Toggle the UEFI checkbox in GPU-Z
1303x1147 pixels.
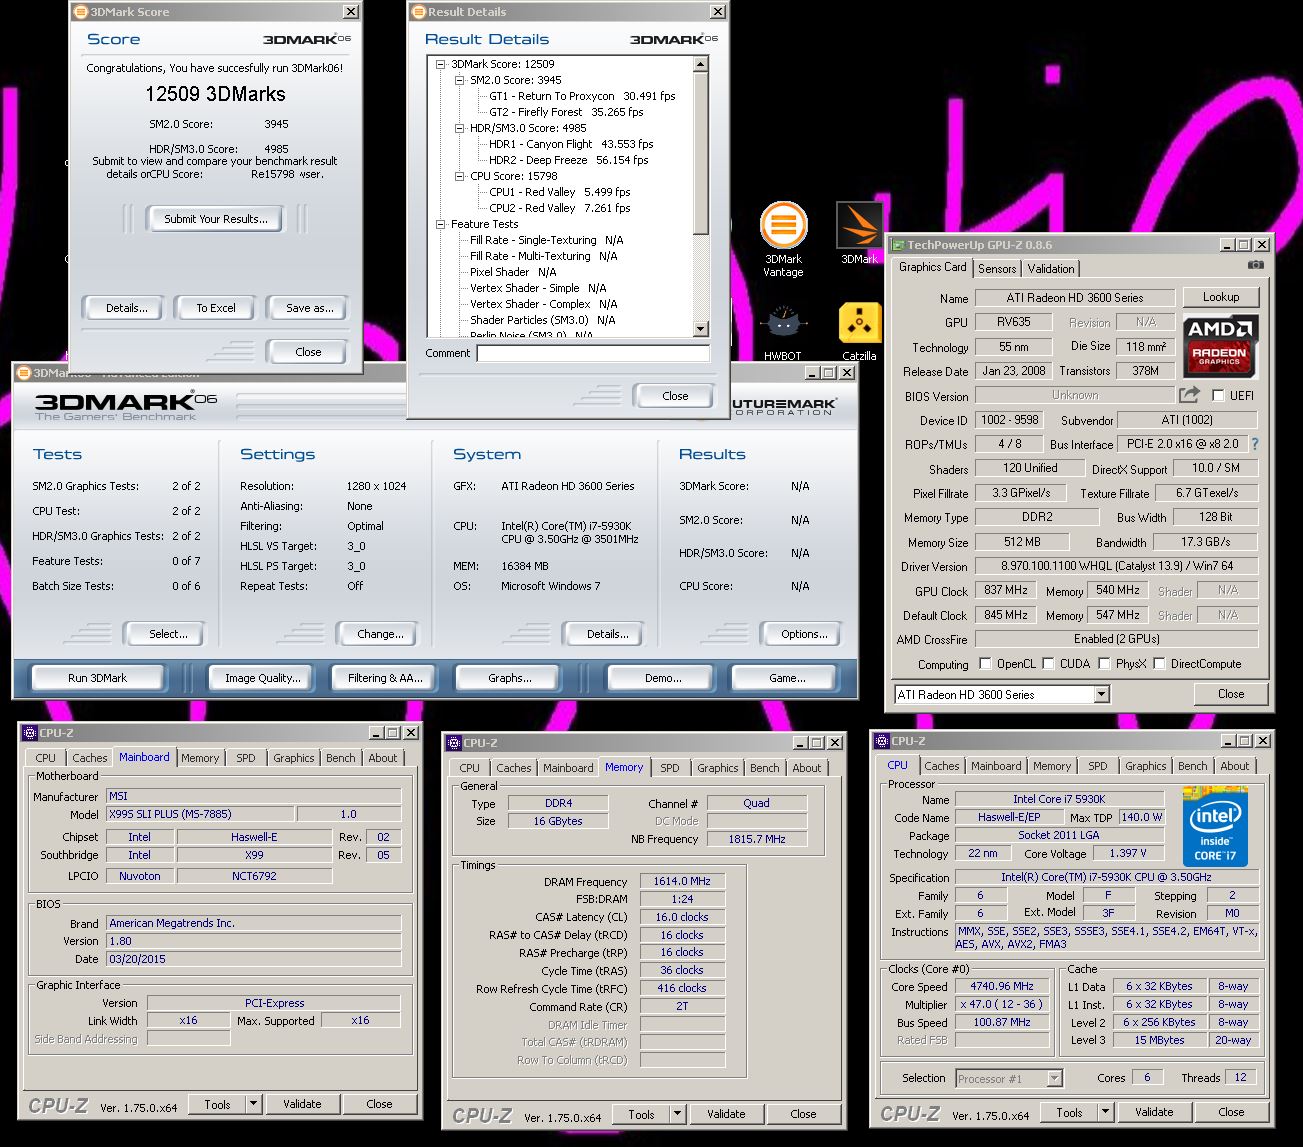(x=1218, y=396)
